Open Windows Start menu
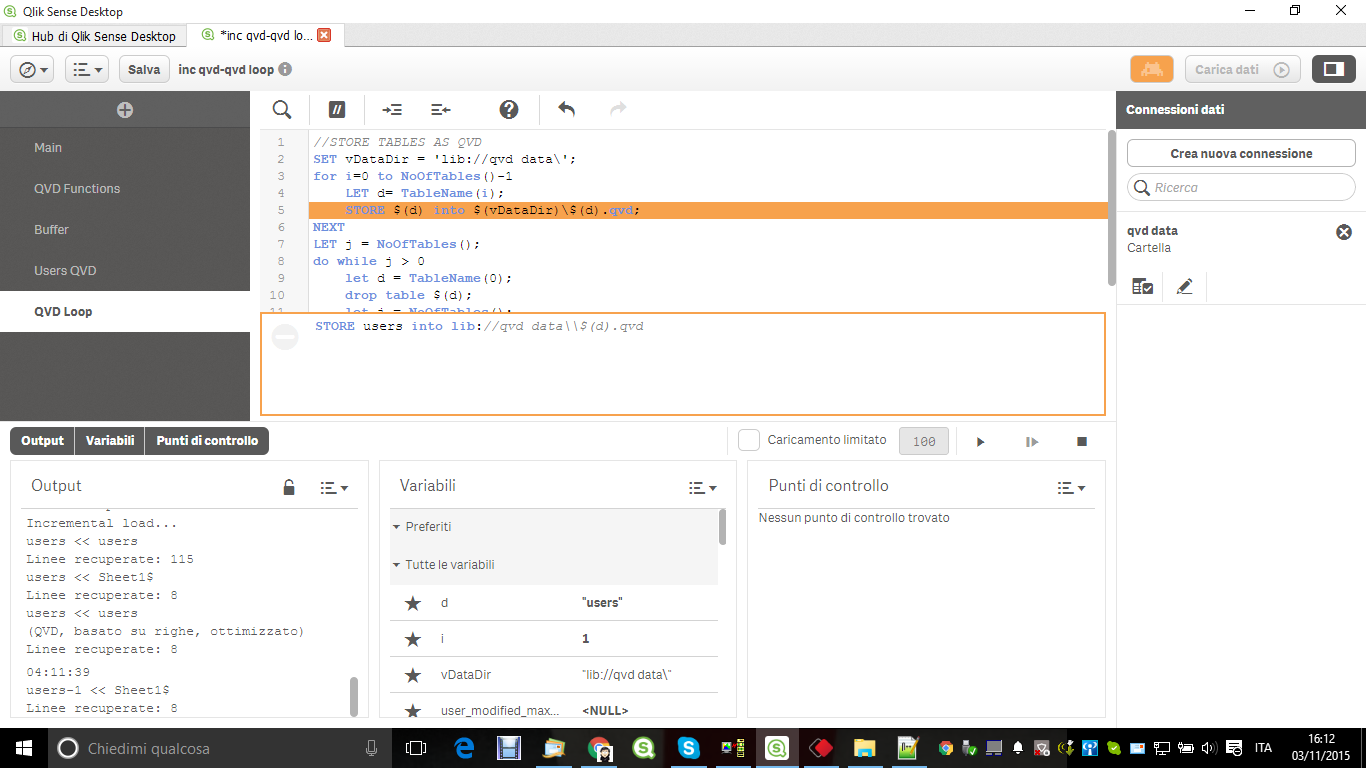 pyautogui.click(x=24, y=747)
